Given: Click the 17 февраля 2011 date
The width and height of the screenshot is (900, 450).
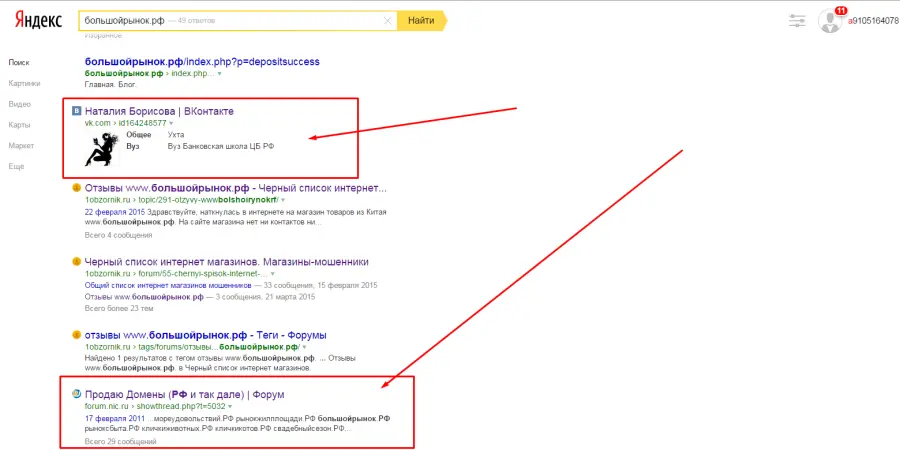Looking at the screenshot, I should coord(114,418).
